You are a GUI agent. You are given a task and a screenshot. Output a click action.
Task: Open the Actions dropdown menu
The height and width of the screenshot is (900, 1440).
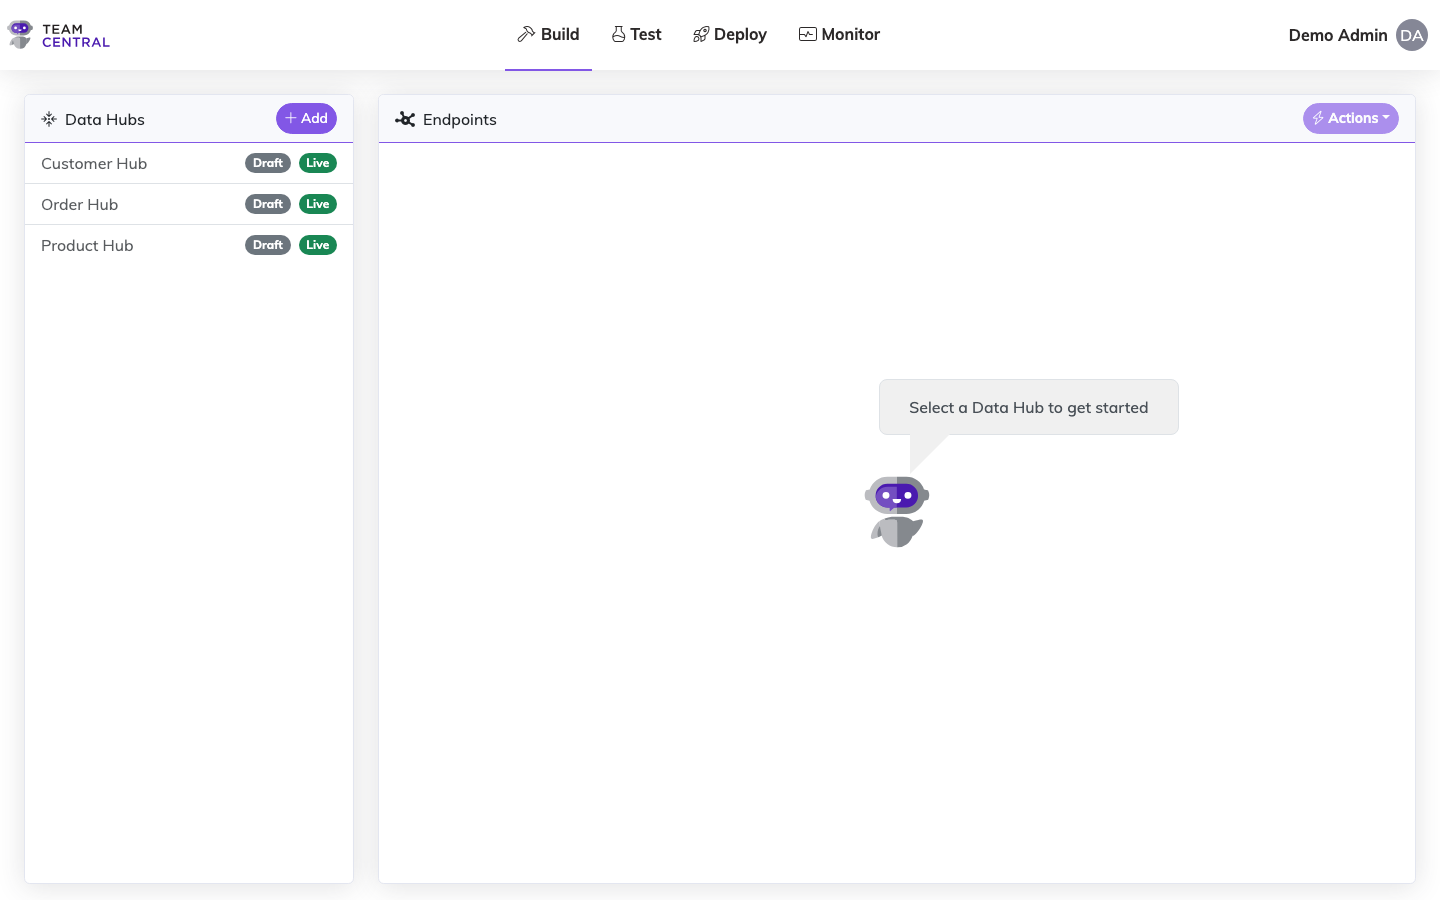[1351, 118]
